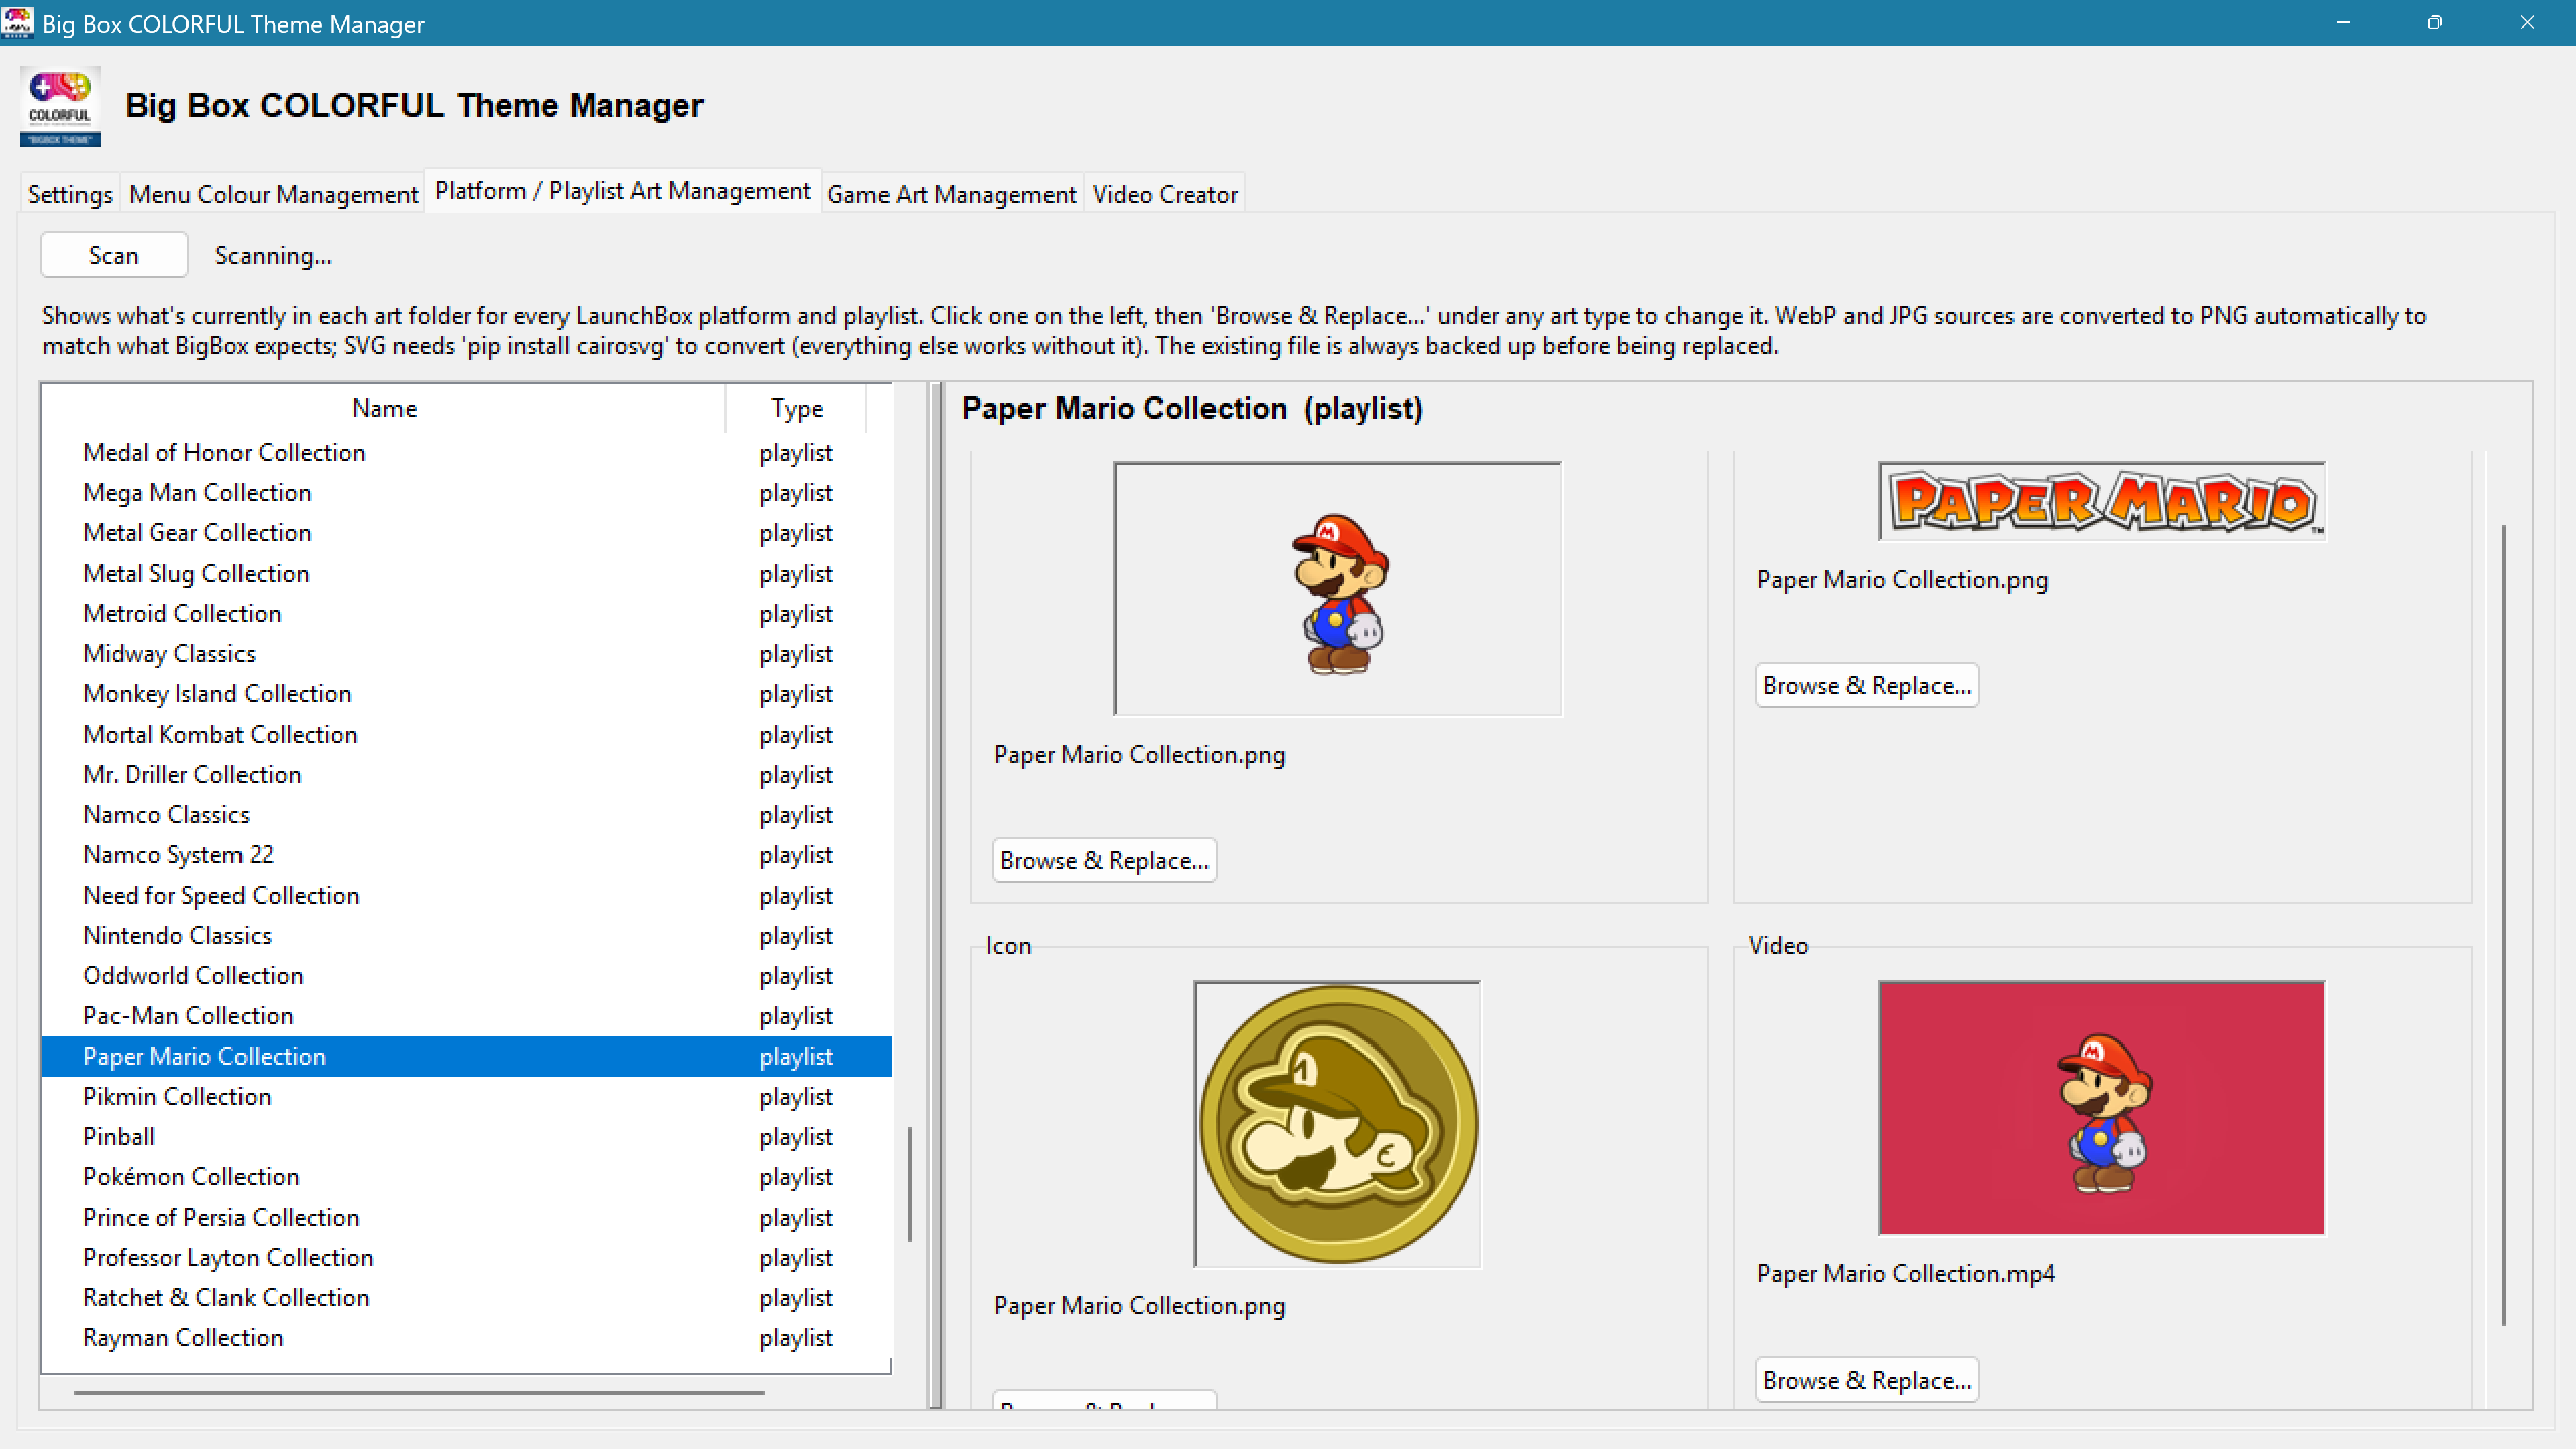Select Need for Speed Collection playlist
Viewport: 2576px width, 1449px height.
(x=466, y=896)
